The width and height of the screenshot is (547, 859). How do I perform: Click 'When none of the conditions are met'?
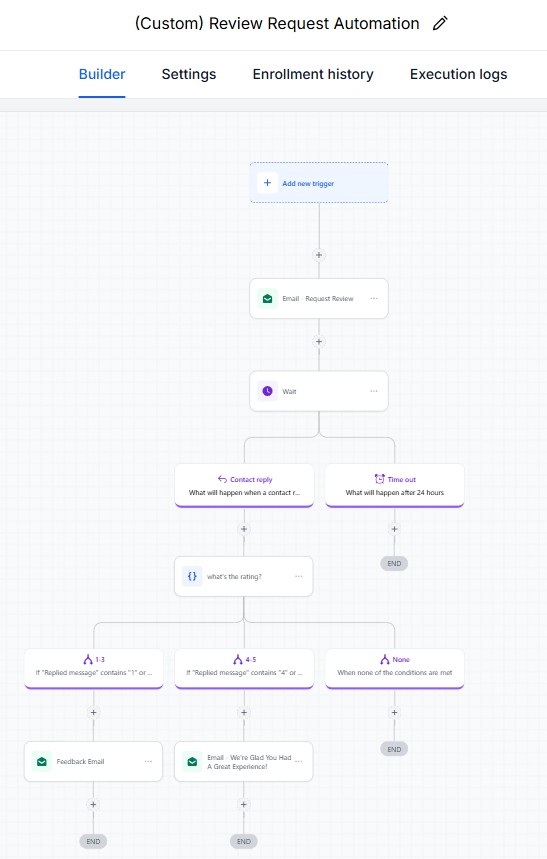395,672
